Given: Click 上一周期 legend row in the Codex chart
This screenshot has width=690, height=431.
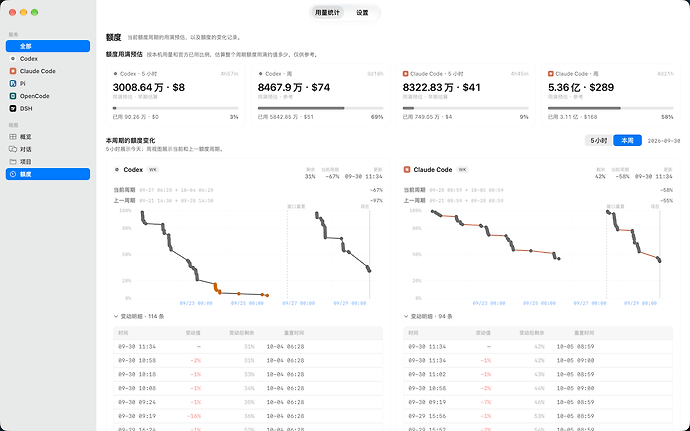Looking at the screenshot, I should 248,200.
